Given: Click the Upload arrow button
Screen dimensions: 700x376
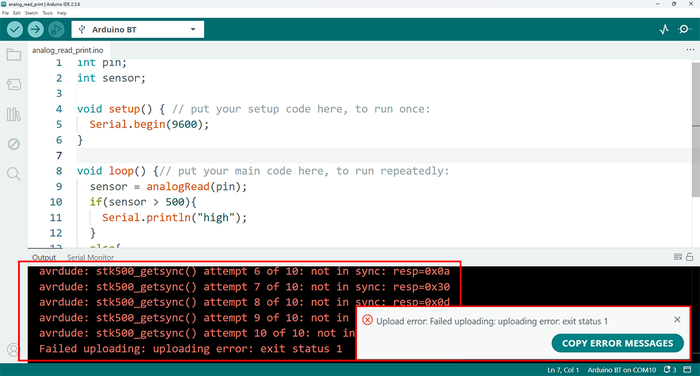Looking at the screenshot, I should pyautogui.click(x=35, y=29).
